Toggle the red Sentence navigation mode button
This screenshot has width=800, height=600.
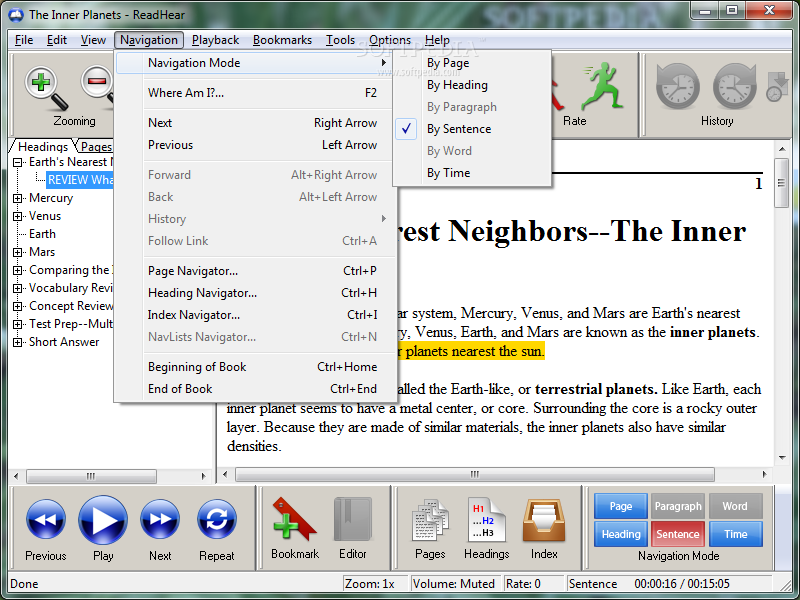pos(678,534)
